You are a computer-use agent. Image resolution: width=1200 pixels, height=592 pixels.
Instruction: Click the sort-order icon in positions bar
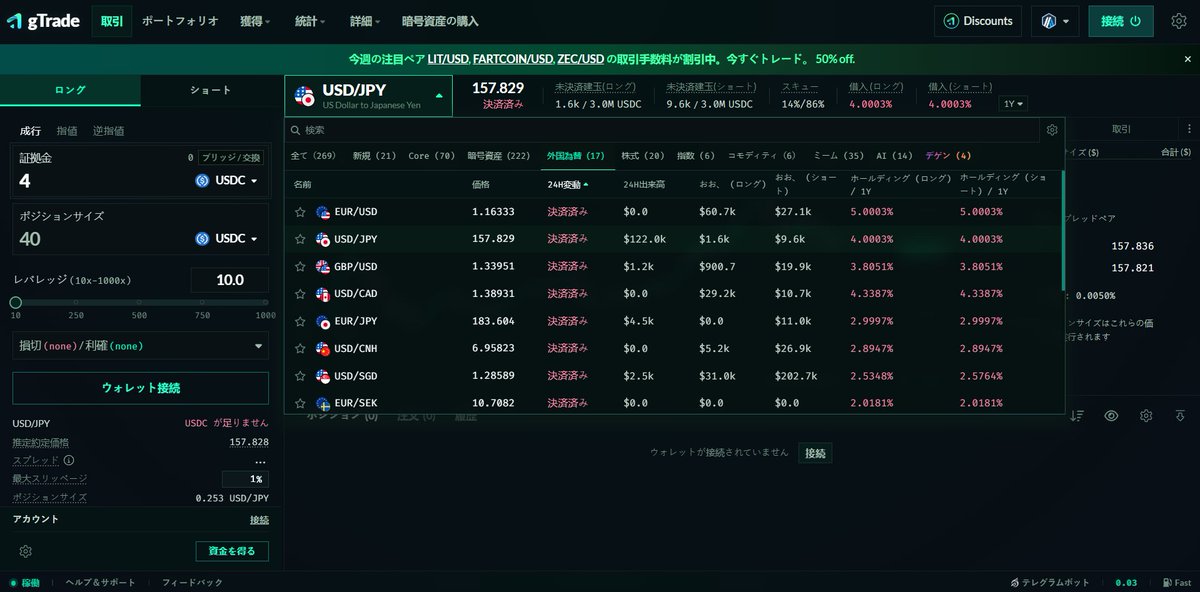[x=1077, y=416]
